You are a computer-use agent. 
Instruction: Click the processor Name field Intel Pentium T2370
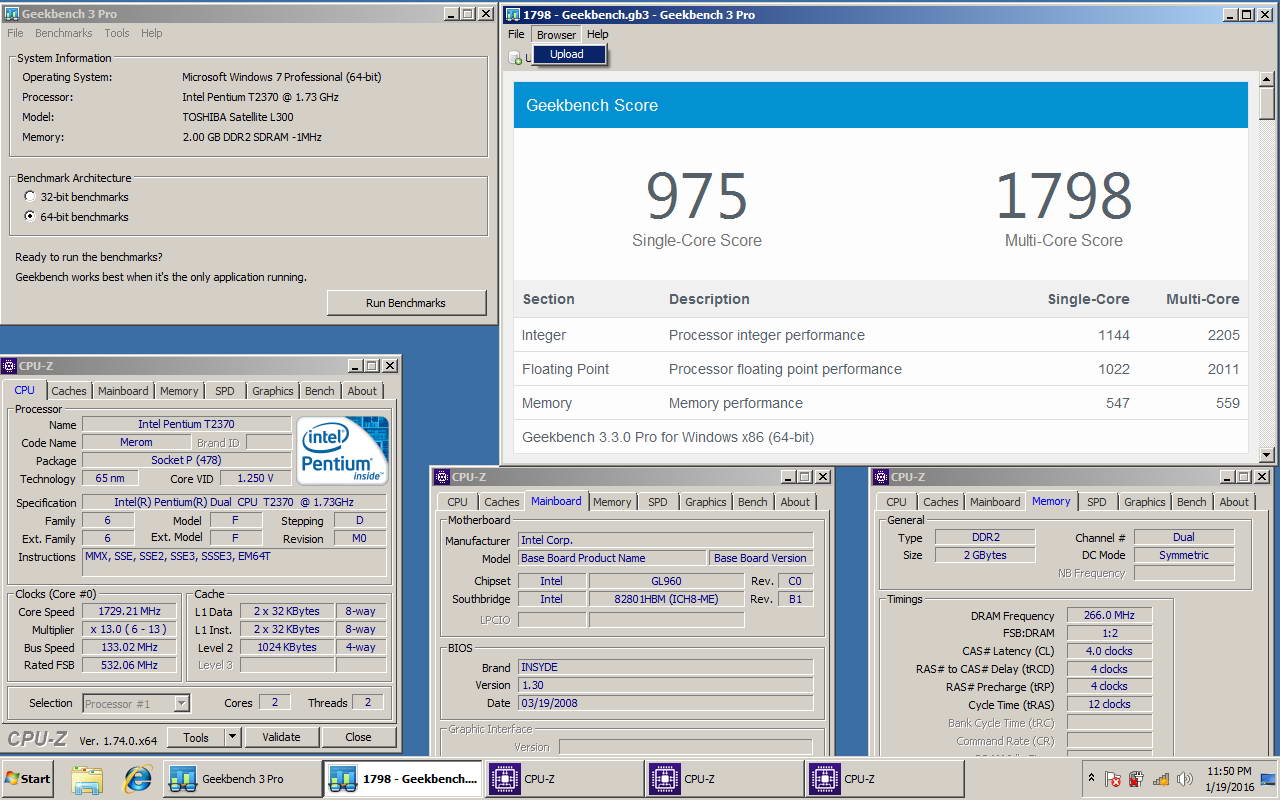pyautogui.click(x=186, y=424)
